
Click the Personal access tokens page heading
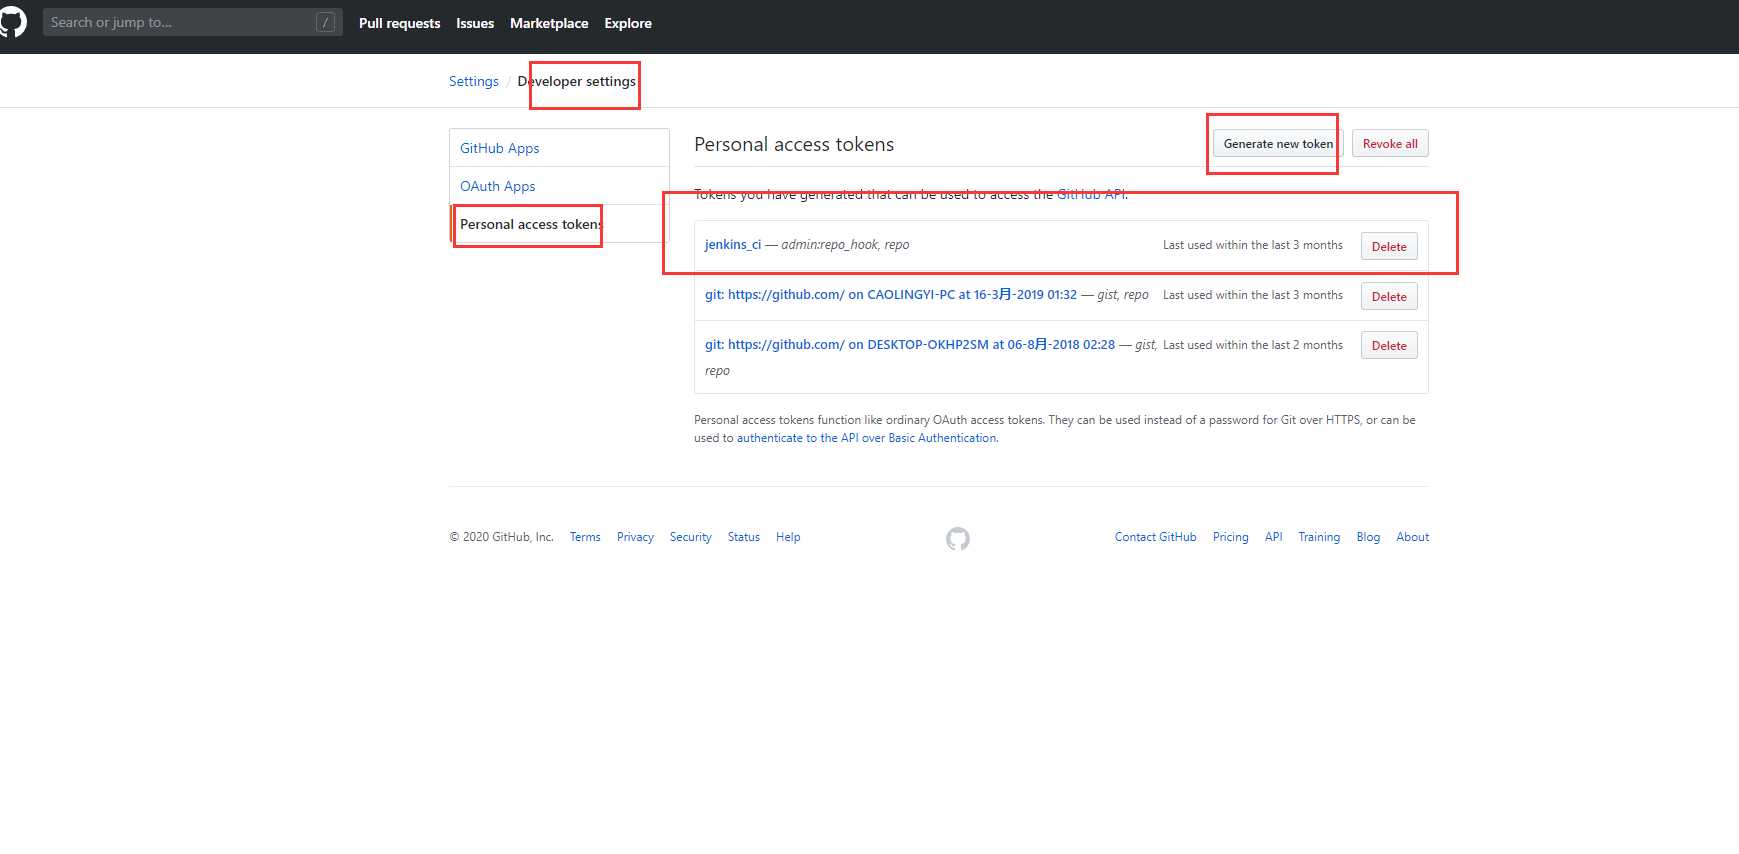point(794,144)
